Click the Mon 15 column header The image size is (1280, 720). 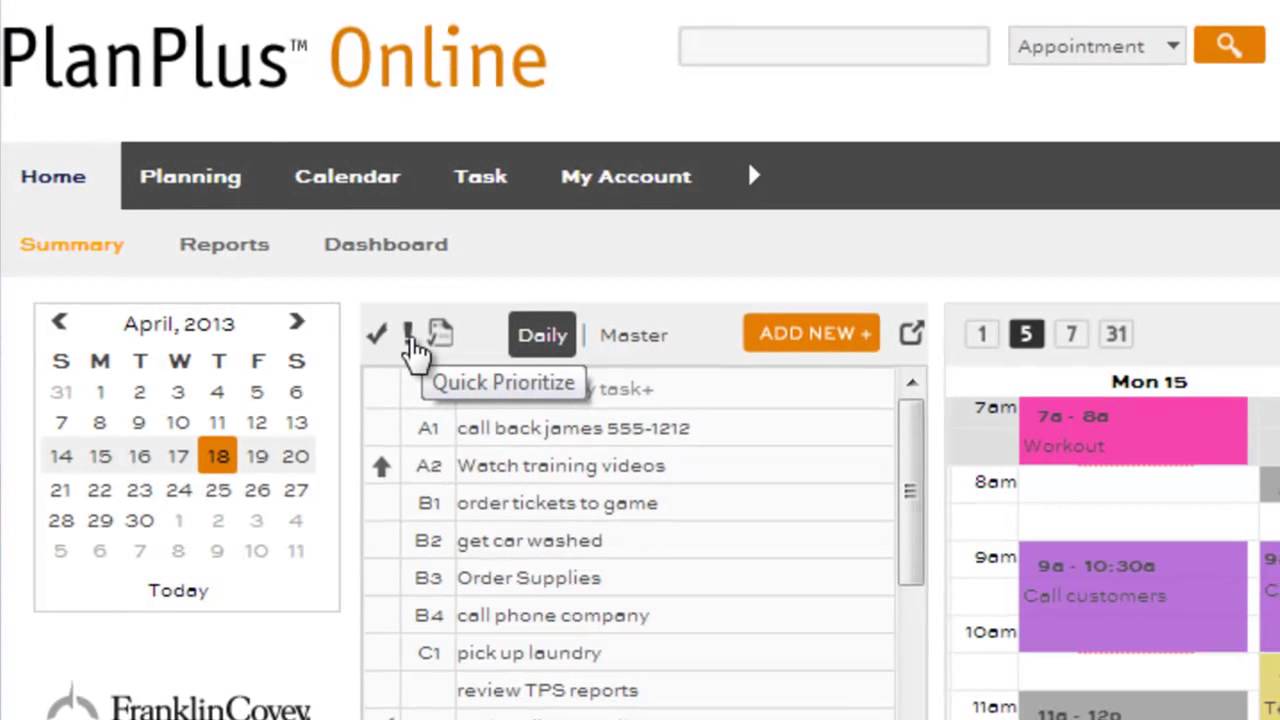click(x=1149, y=382)
